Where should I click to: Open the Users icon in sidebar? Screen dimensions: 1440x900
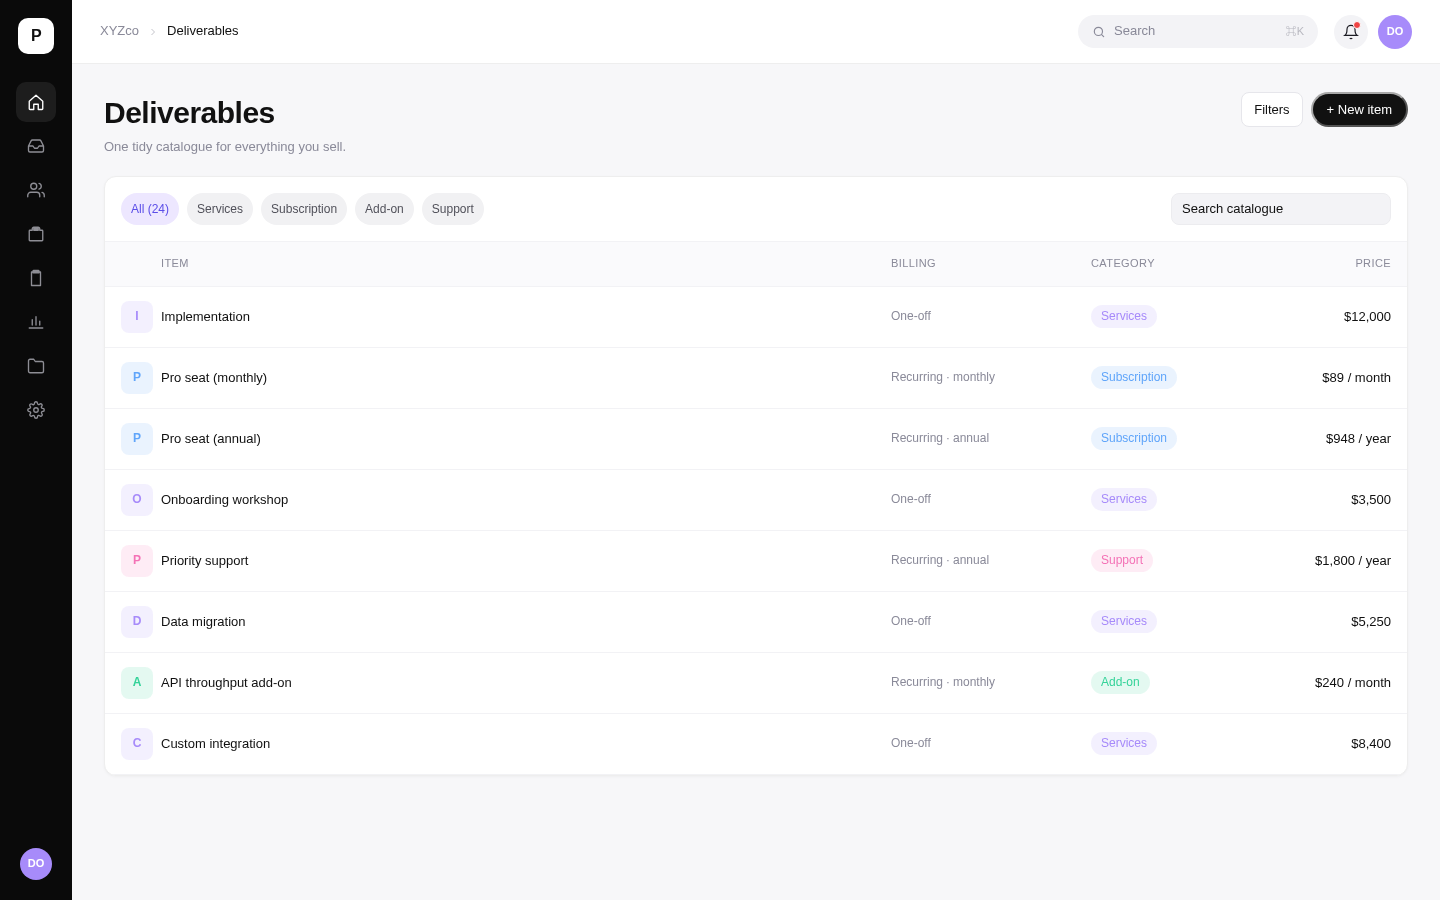[x=36, y=190]
